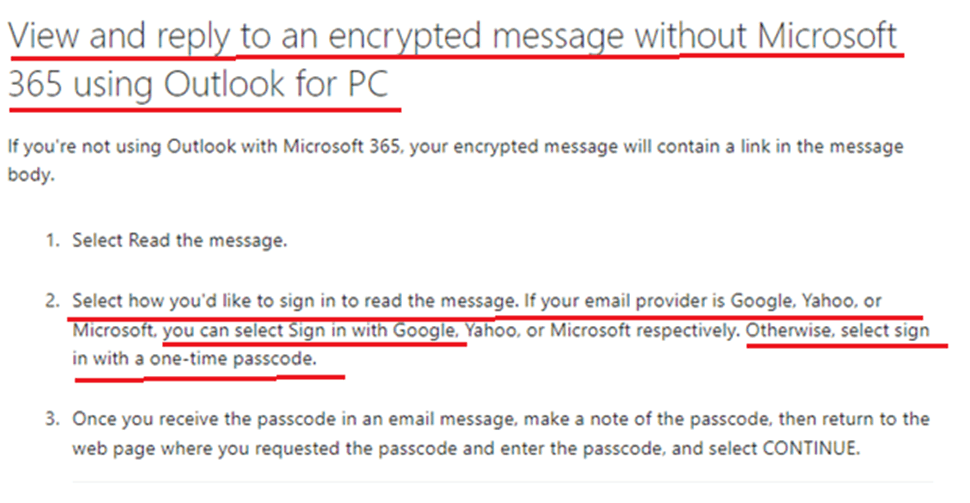The image size is (970, 503).
Task: Click heading line '365 using Outlook for PC'
Action: [x=198, y=84]
